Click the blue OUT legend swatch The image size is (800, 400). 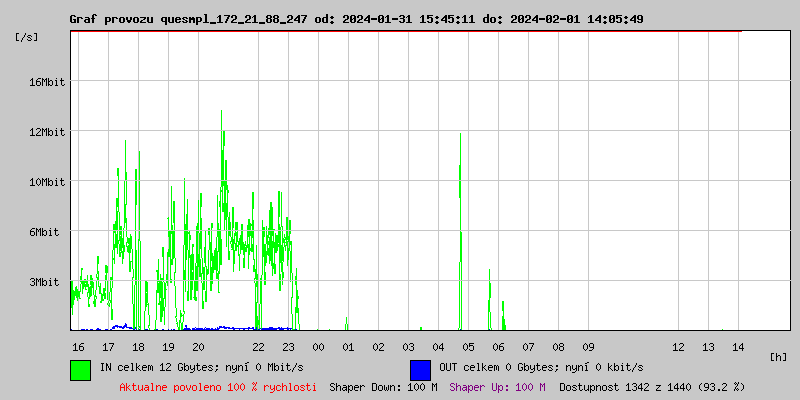coord(420,369)
